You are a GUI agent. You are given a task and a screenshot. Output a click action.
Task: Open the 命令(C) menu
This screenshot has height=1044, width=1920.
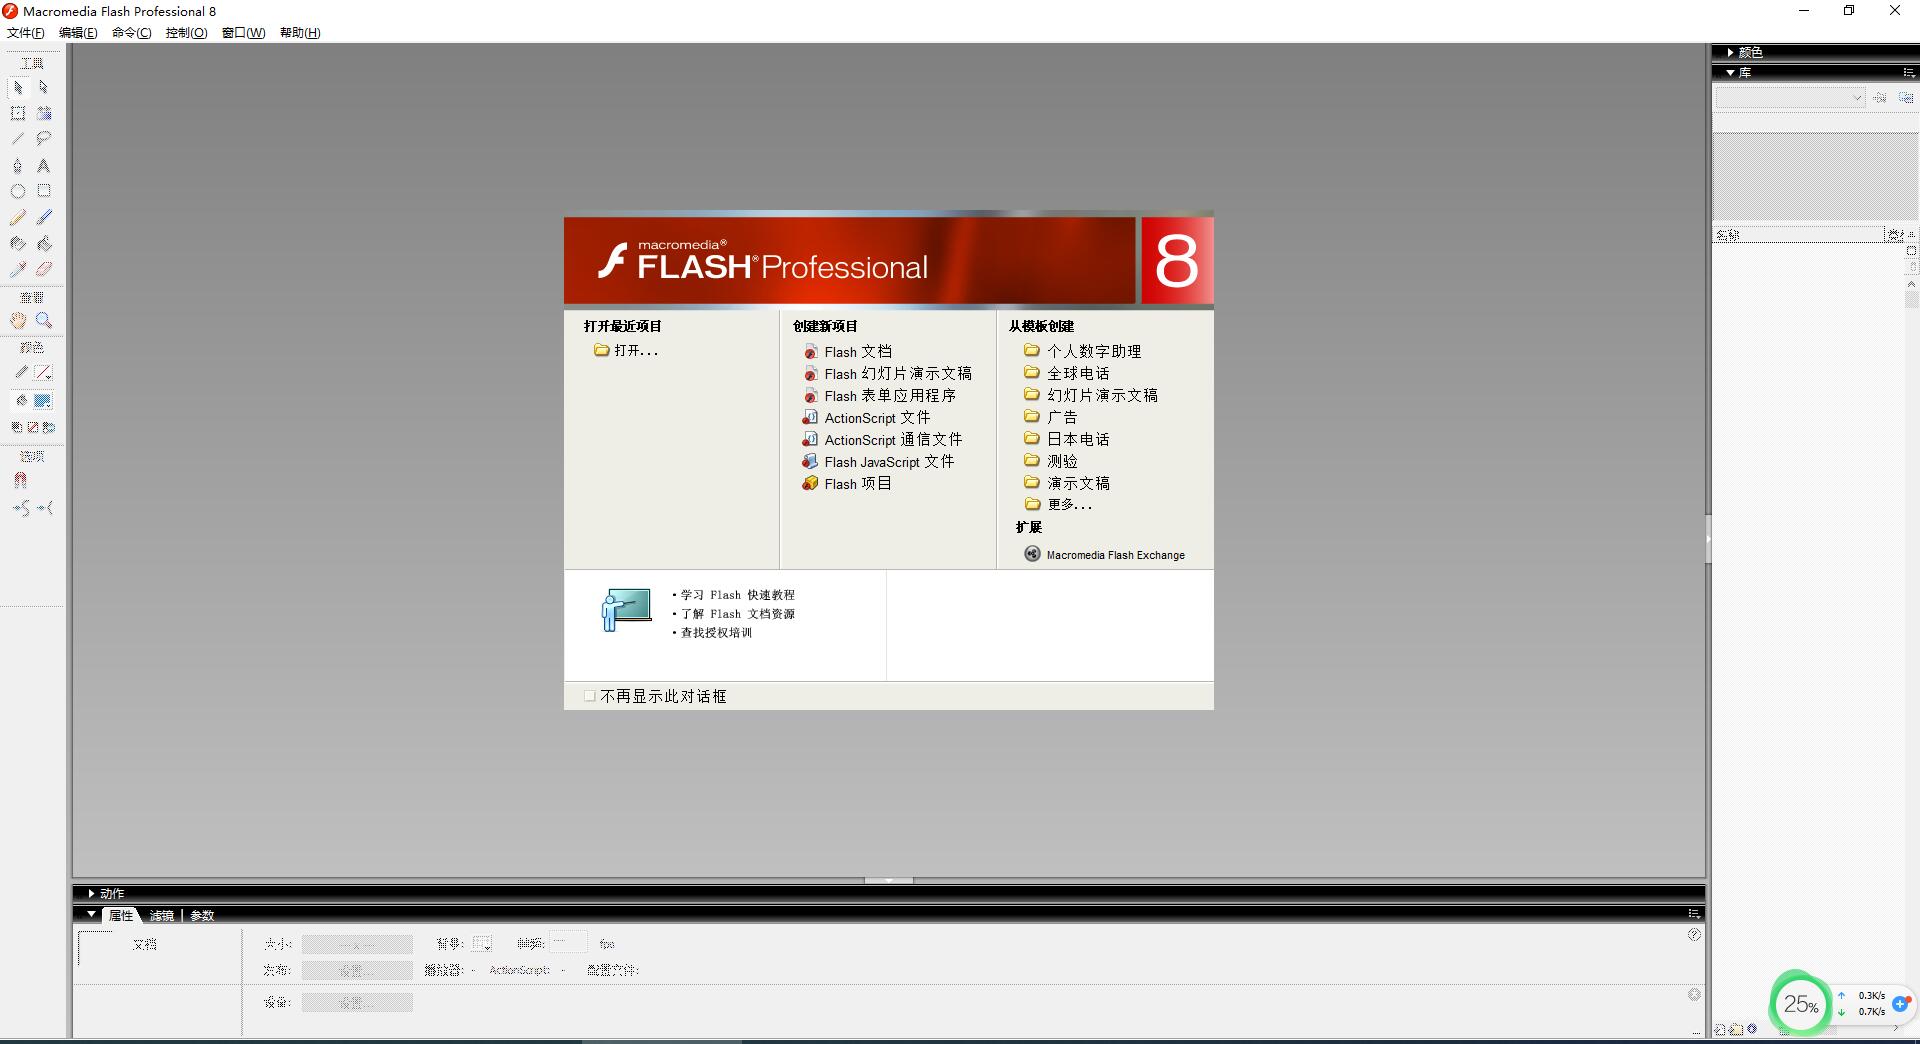coord(132,33)
